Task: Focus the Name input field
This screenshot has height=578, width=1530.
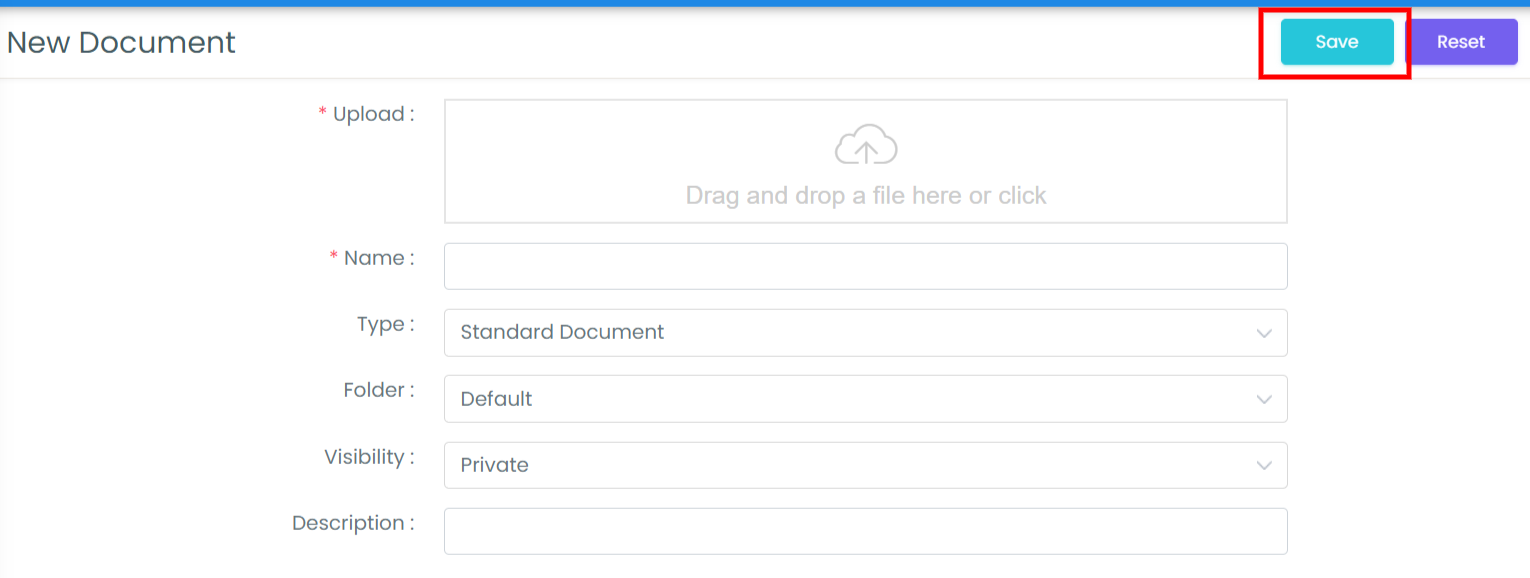Action: [x=866, y=266]
